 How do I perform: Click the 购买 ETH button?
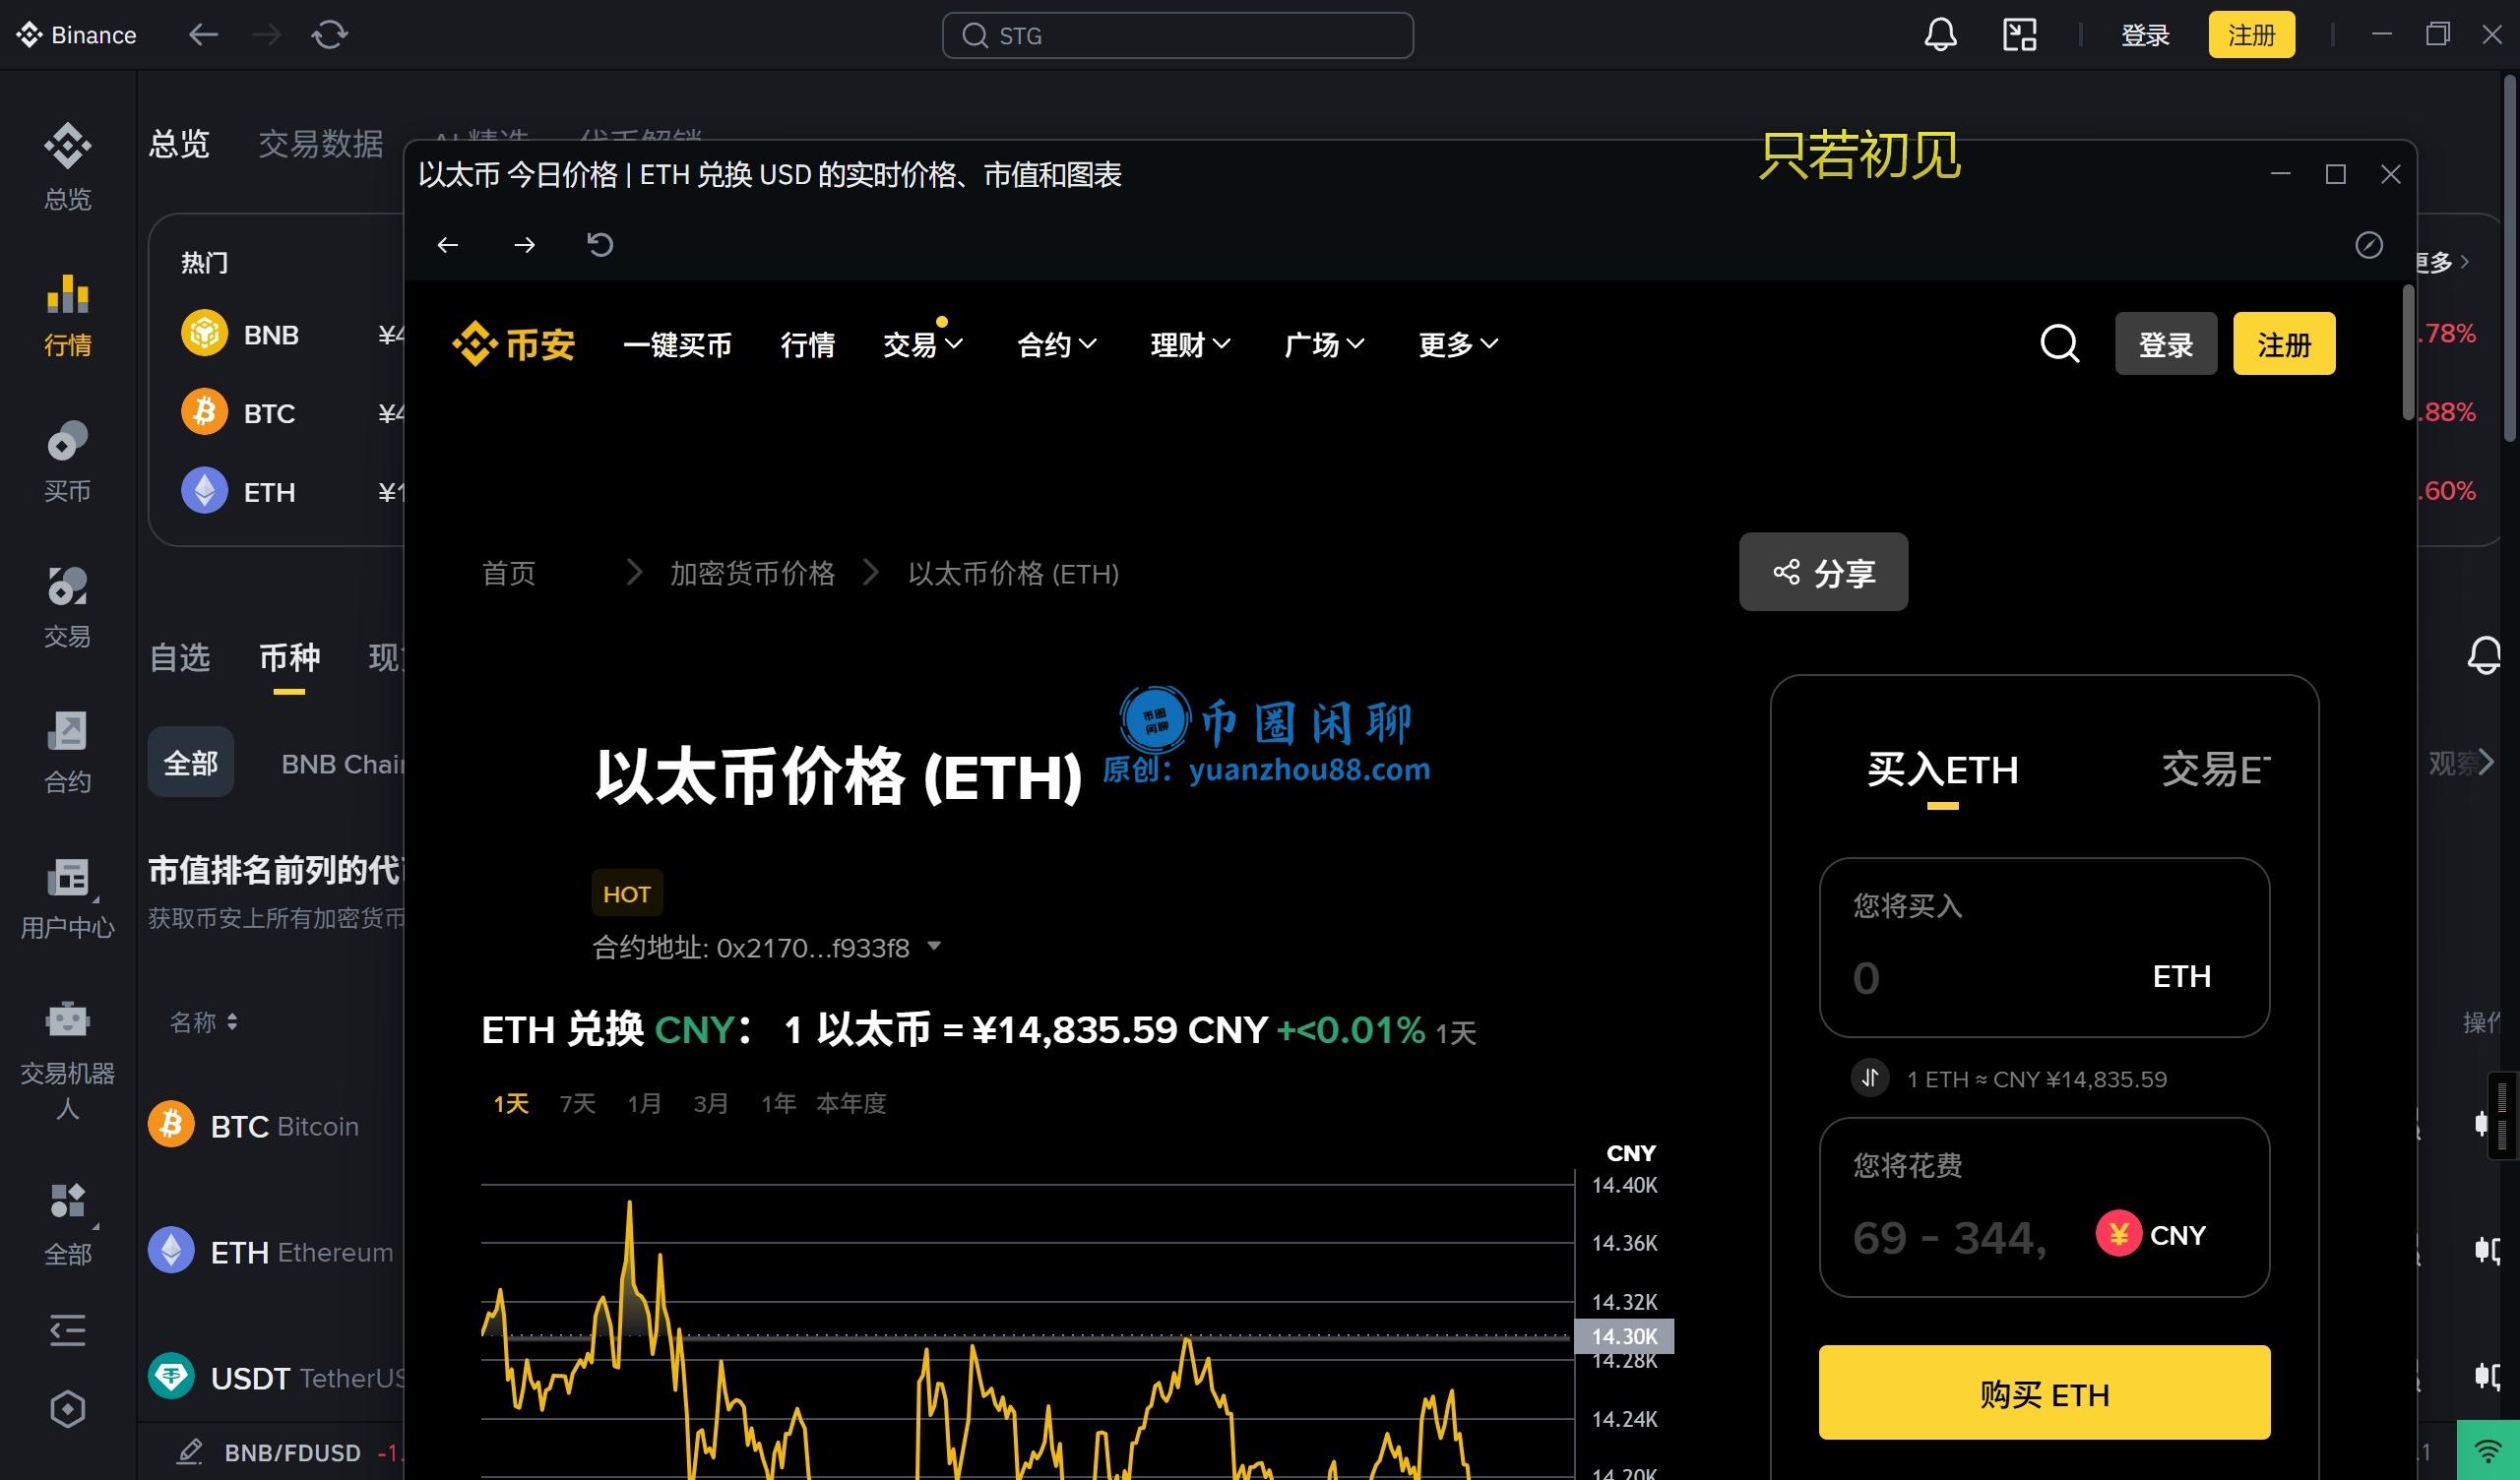[2043, 1393]
